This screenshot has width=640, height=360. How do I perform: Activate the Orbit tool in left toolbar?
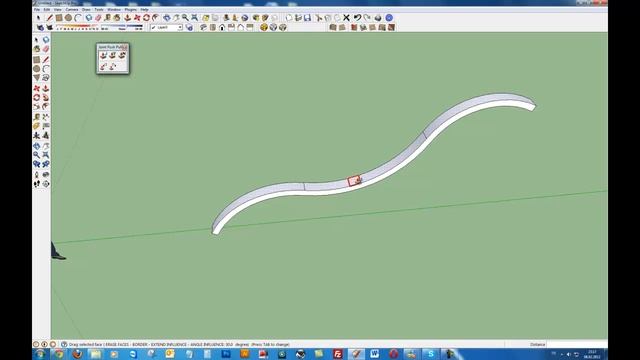coord(36,146)
